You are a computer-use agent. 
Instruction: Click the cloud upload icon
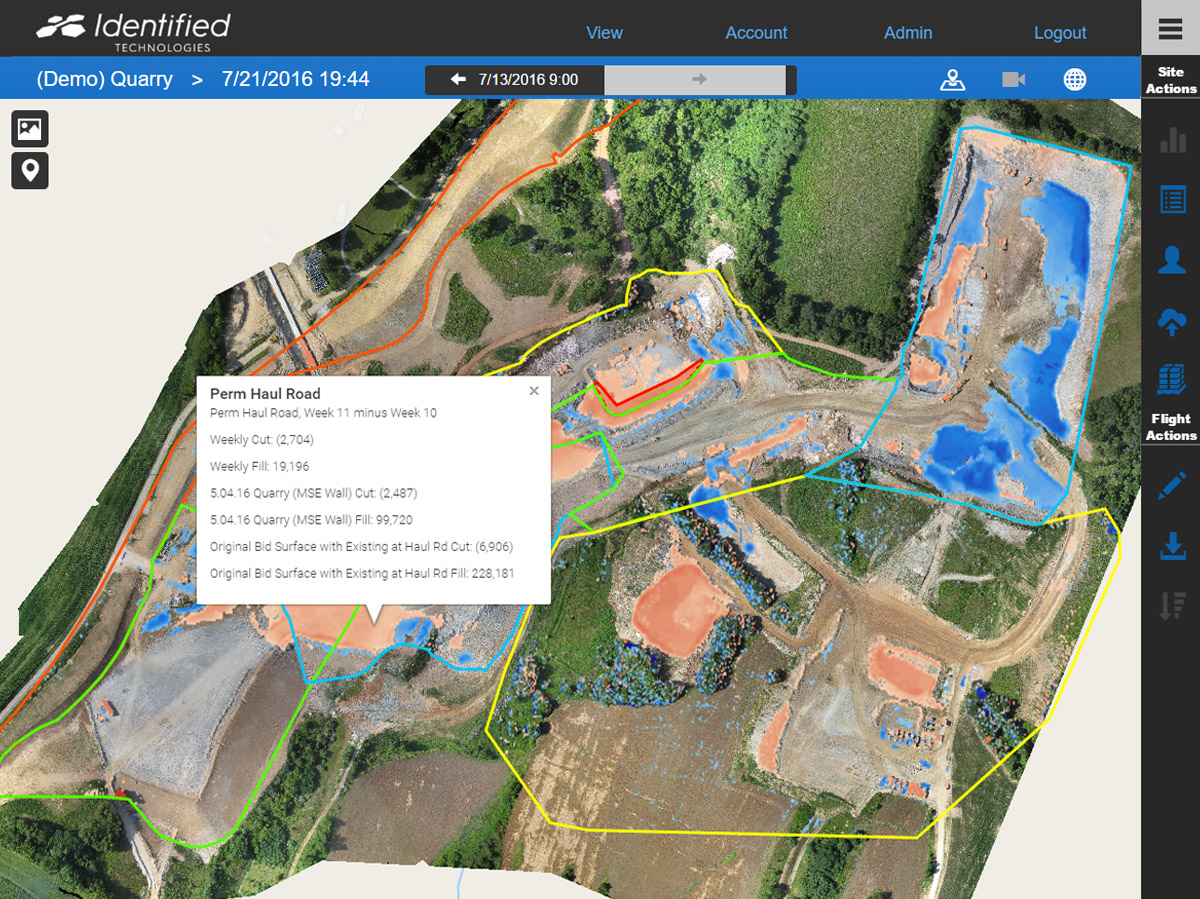[1171, 321]
